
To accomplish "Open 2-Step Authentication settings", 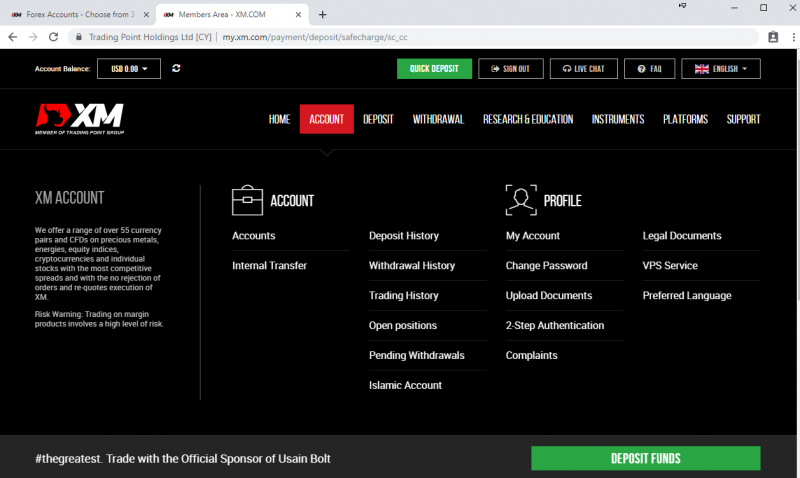I will [555, 325].
